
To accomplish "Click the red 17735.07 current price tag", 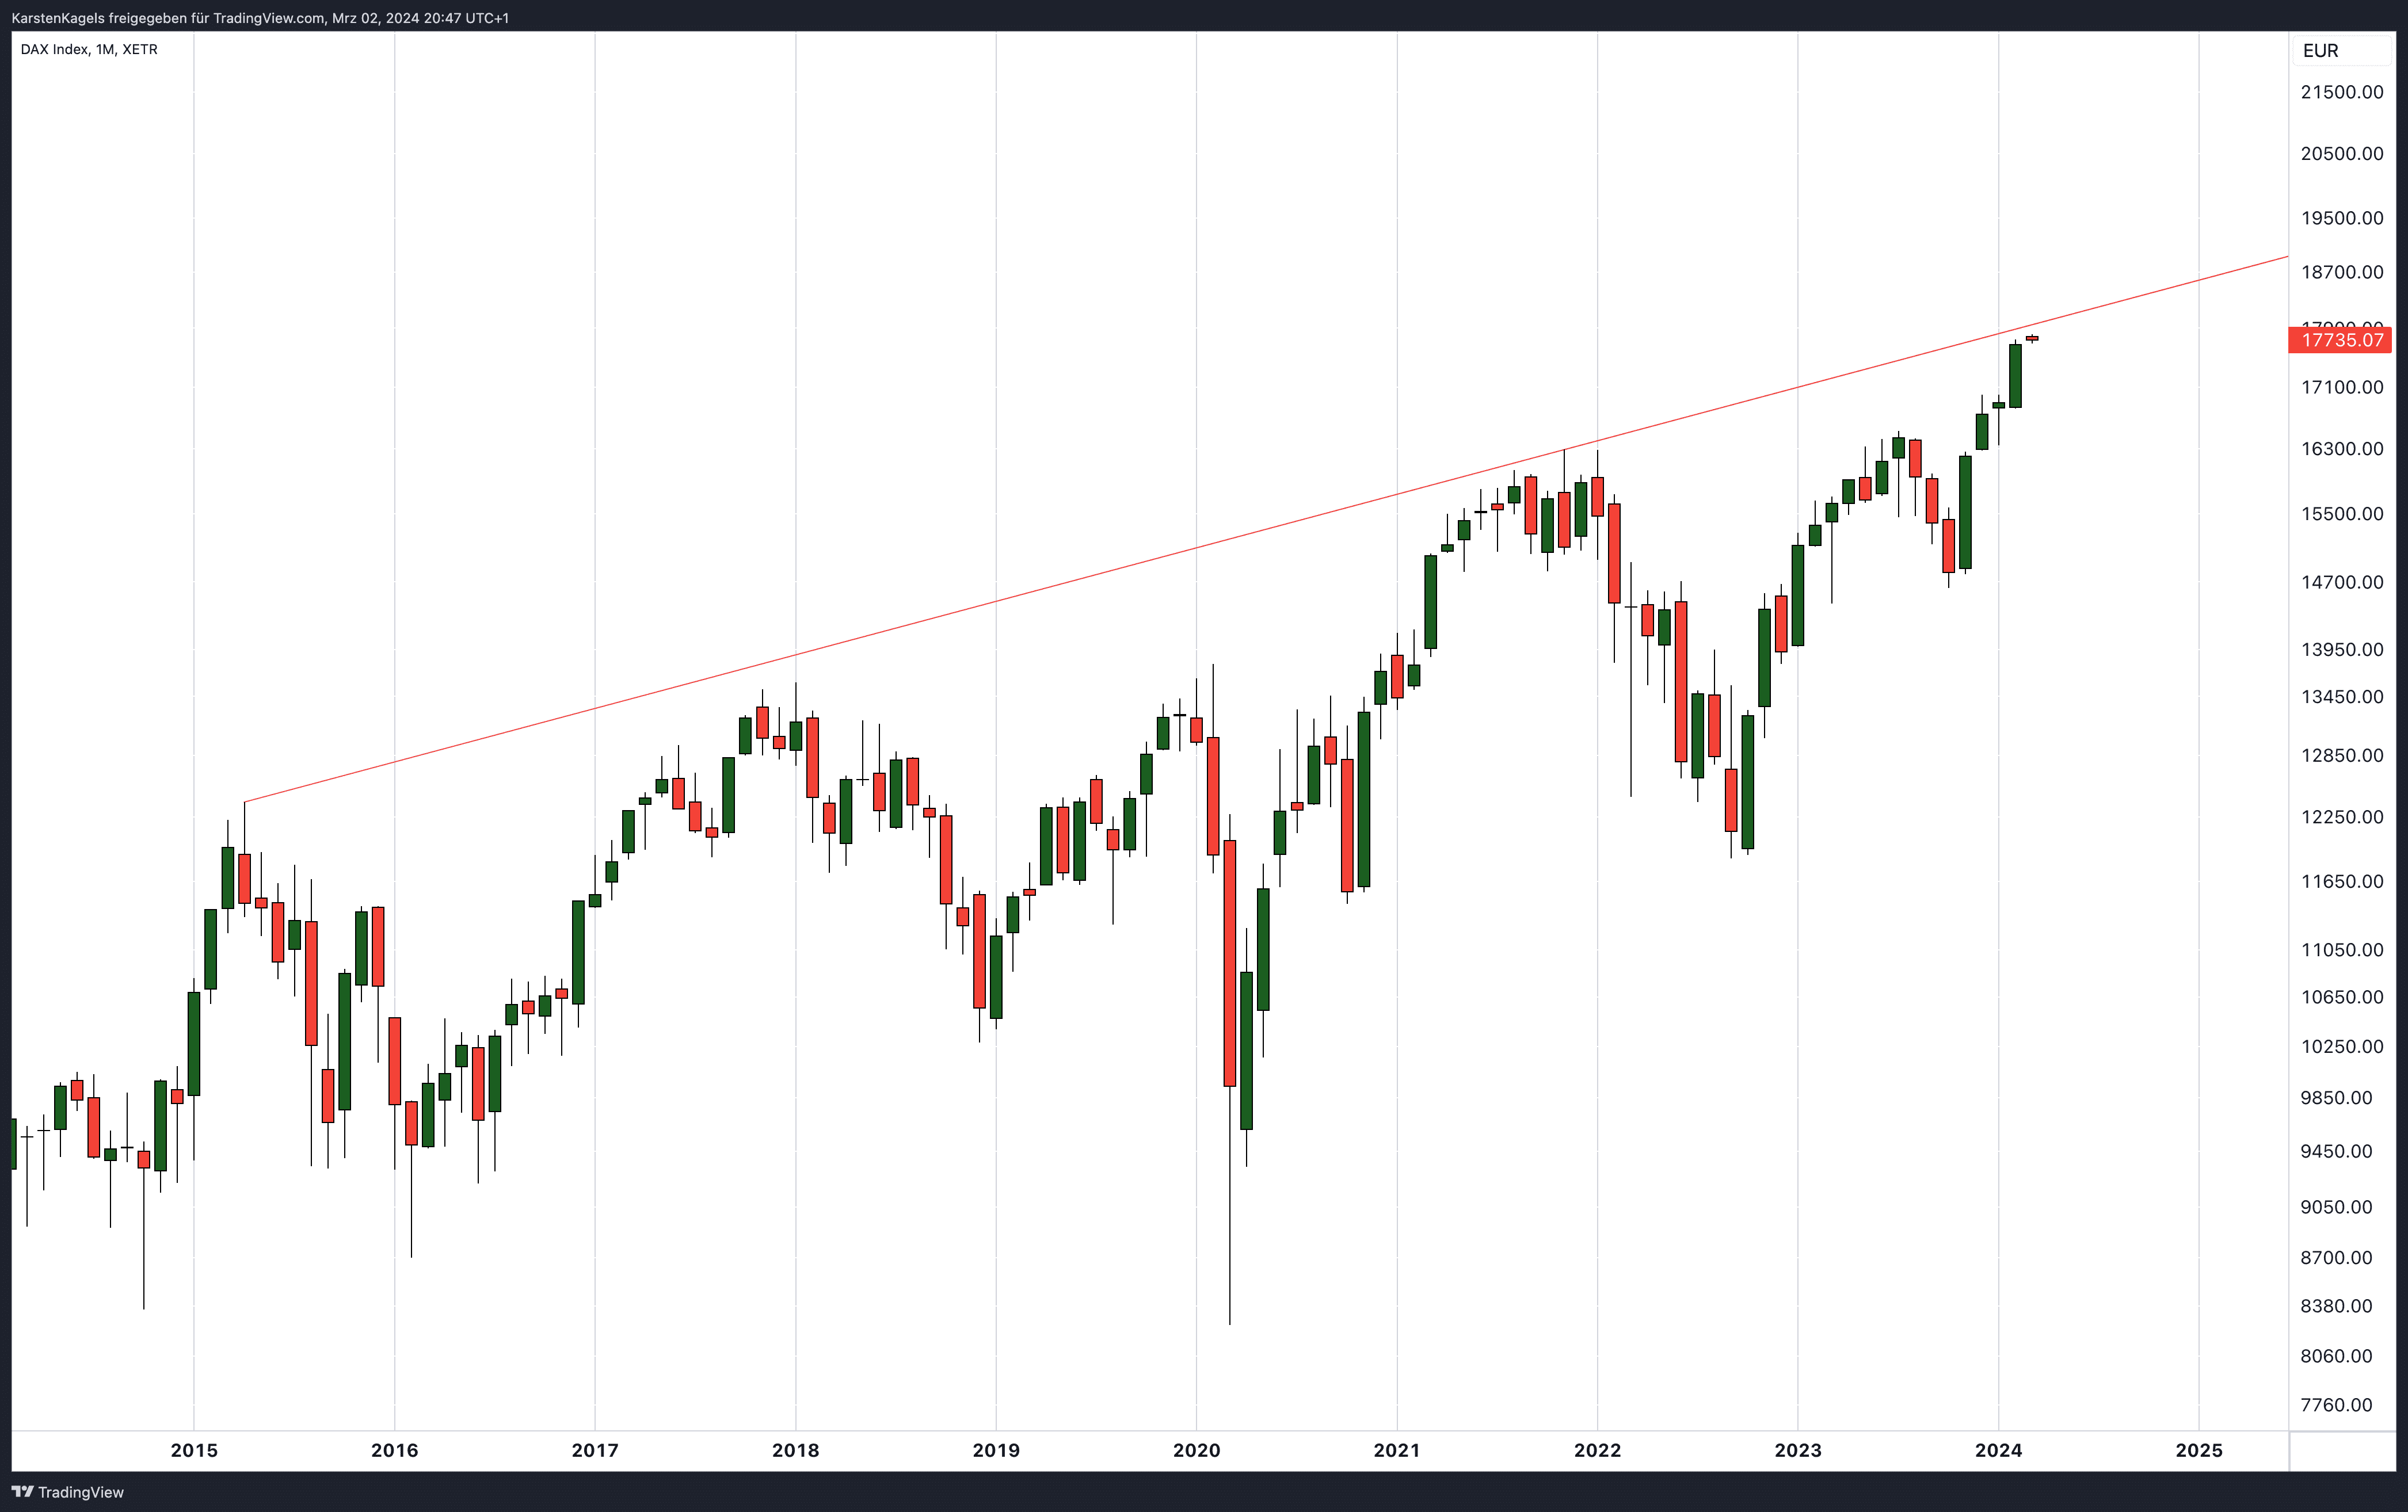I will click(2340, 340).
